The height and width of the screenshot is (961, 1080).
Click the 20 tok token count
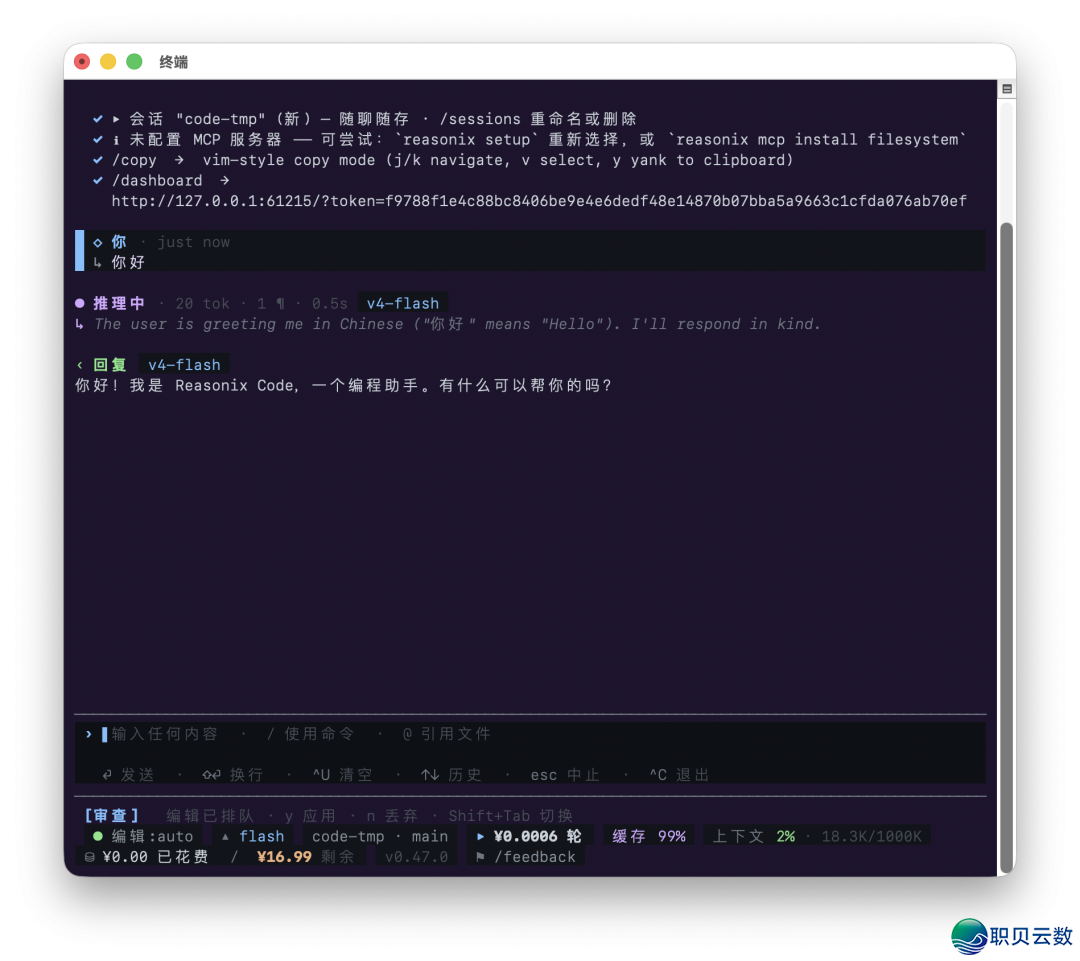[202, 303]
